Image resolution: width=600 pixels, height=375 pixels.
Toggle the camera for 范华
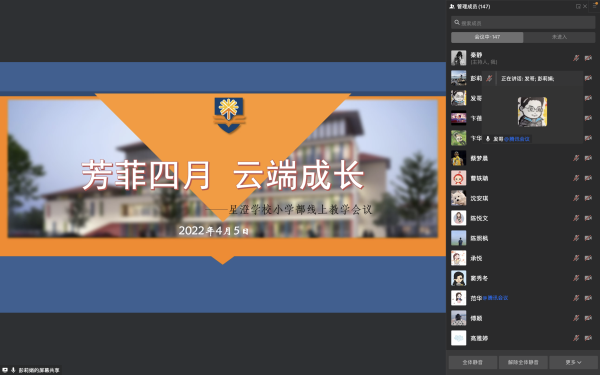click(x=588, y=298)
